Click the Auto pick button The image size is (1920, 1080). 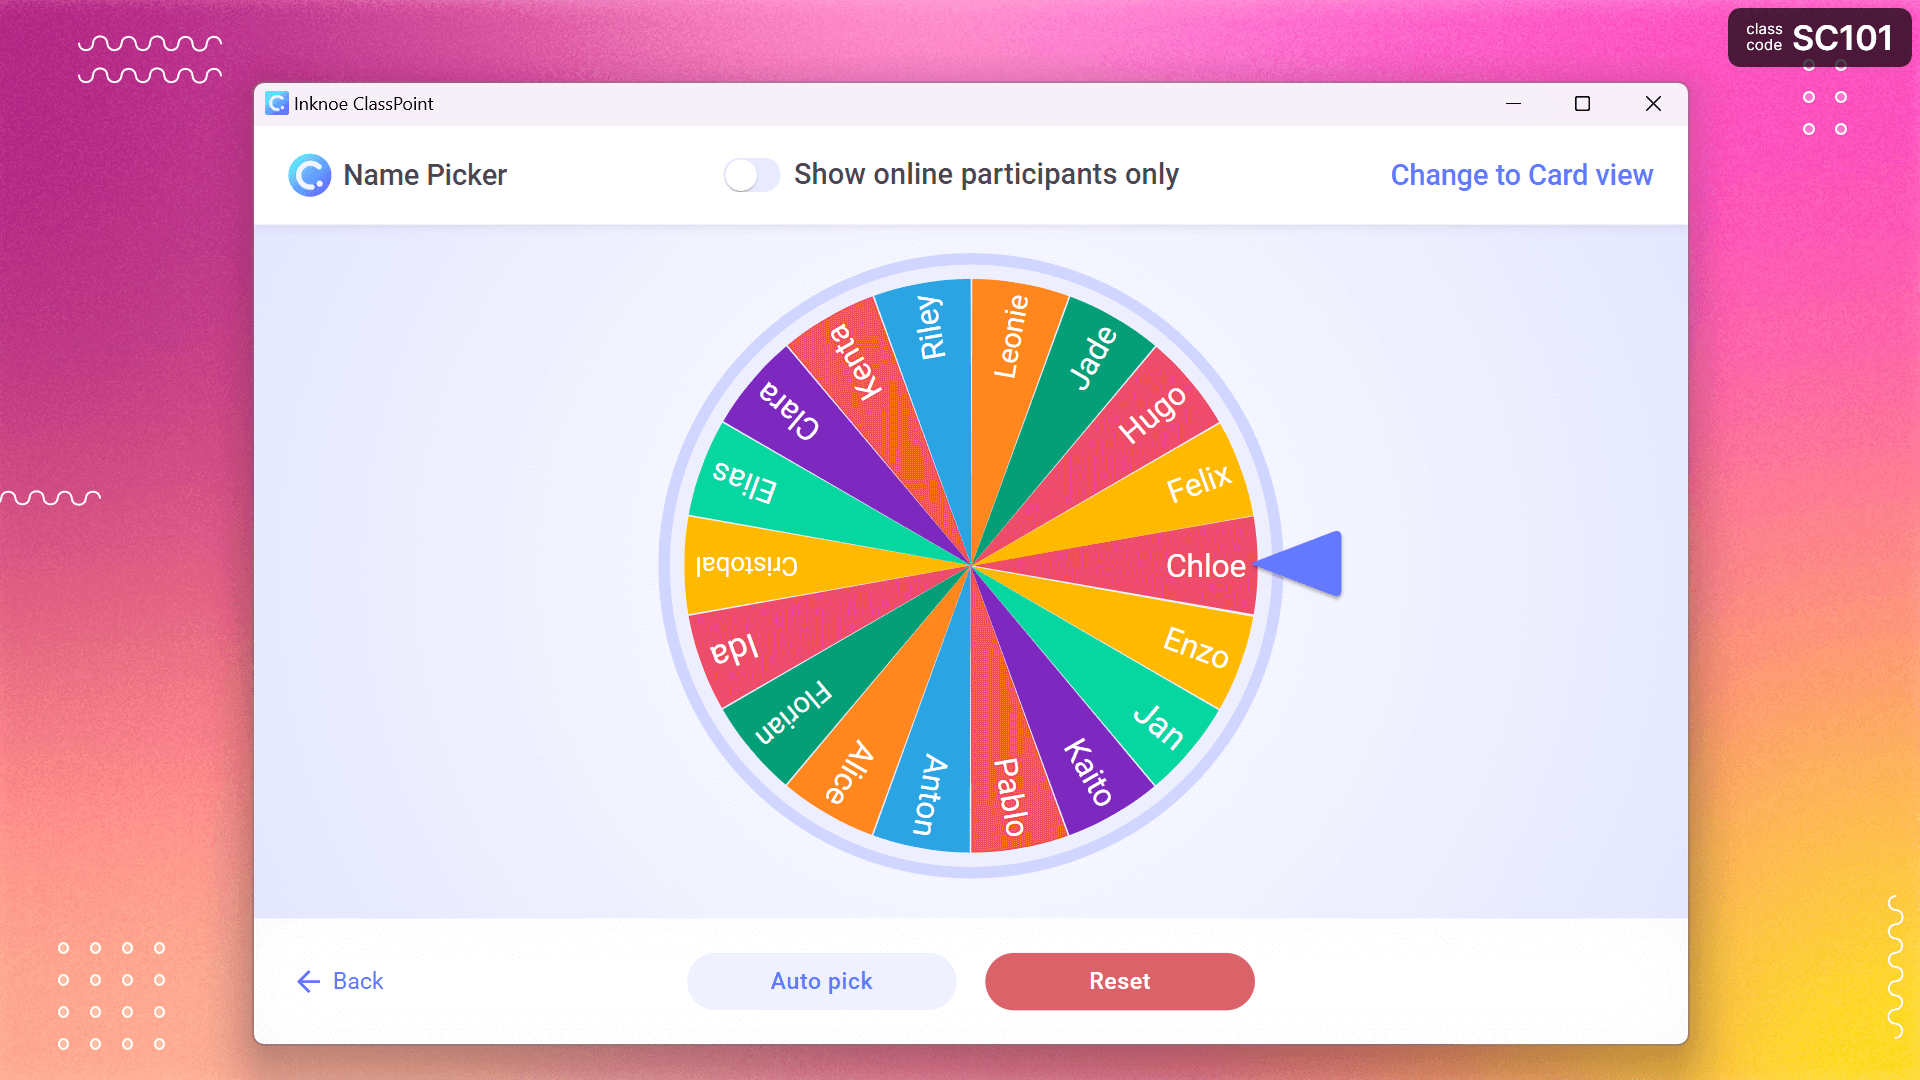coord(822,981)
